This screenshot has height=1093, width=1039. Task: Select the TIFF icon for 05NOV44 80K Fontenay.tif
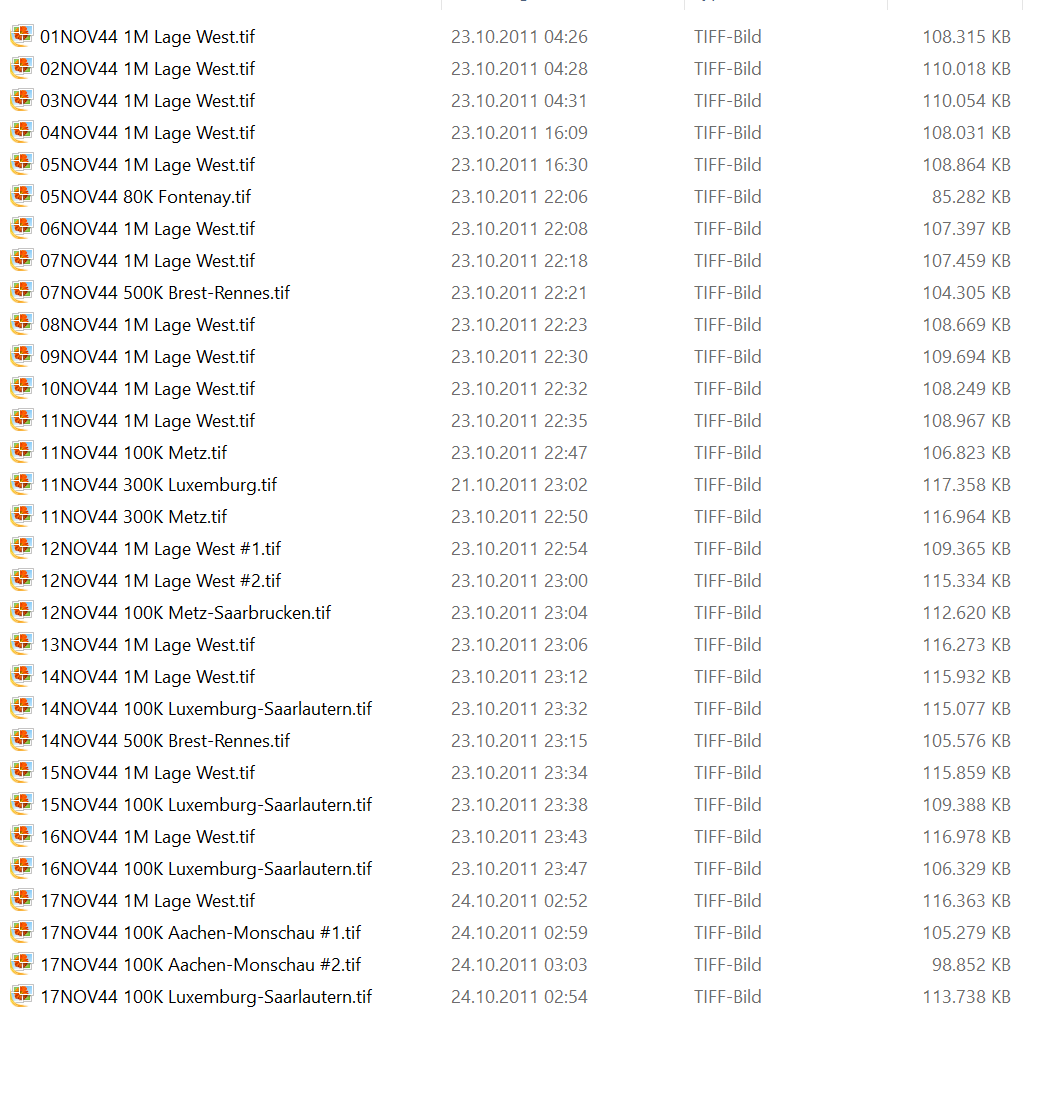(22, 197)
